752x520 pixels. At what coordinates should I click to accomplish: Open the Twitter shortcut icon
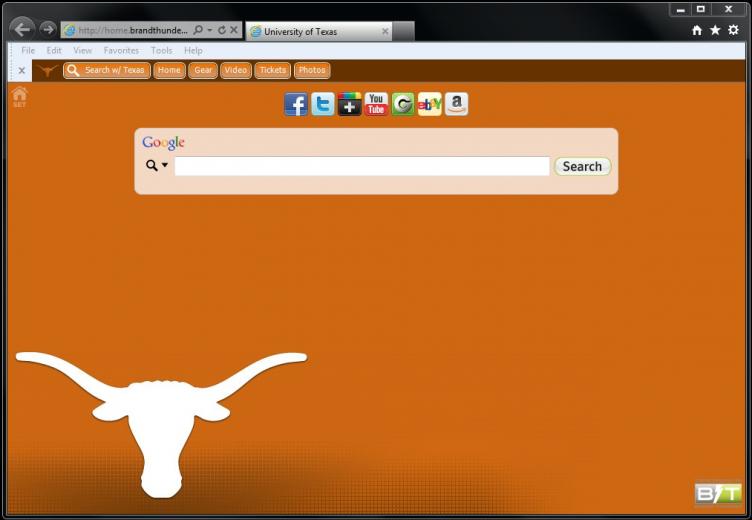pyautogui.click(x=323, y=104)
